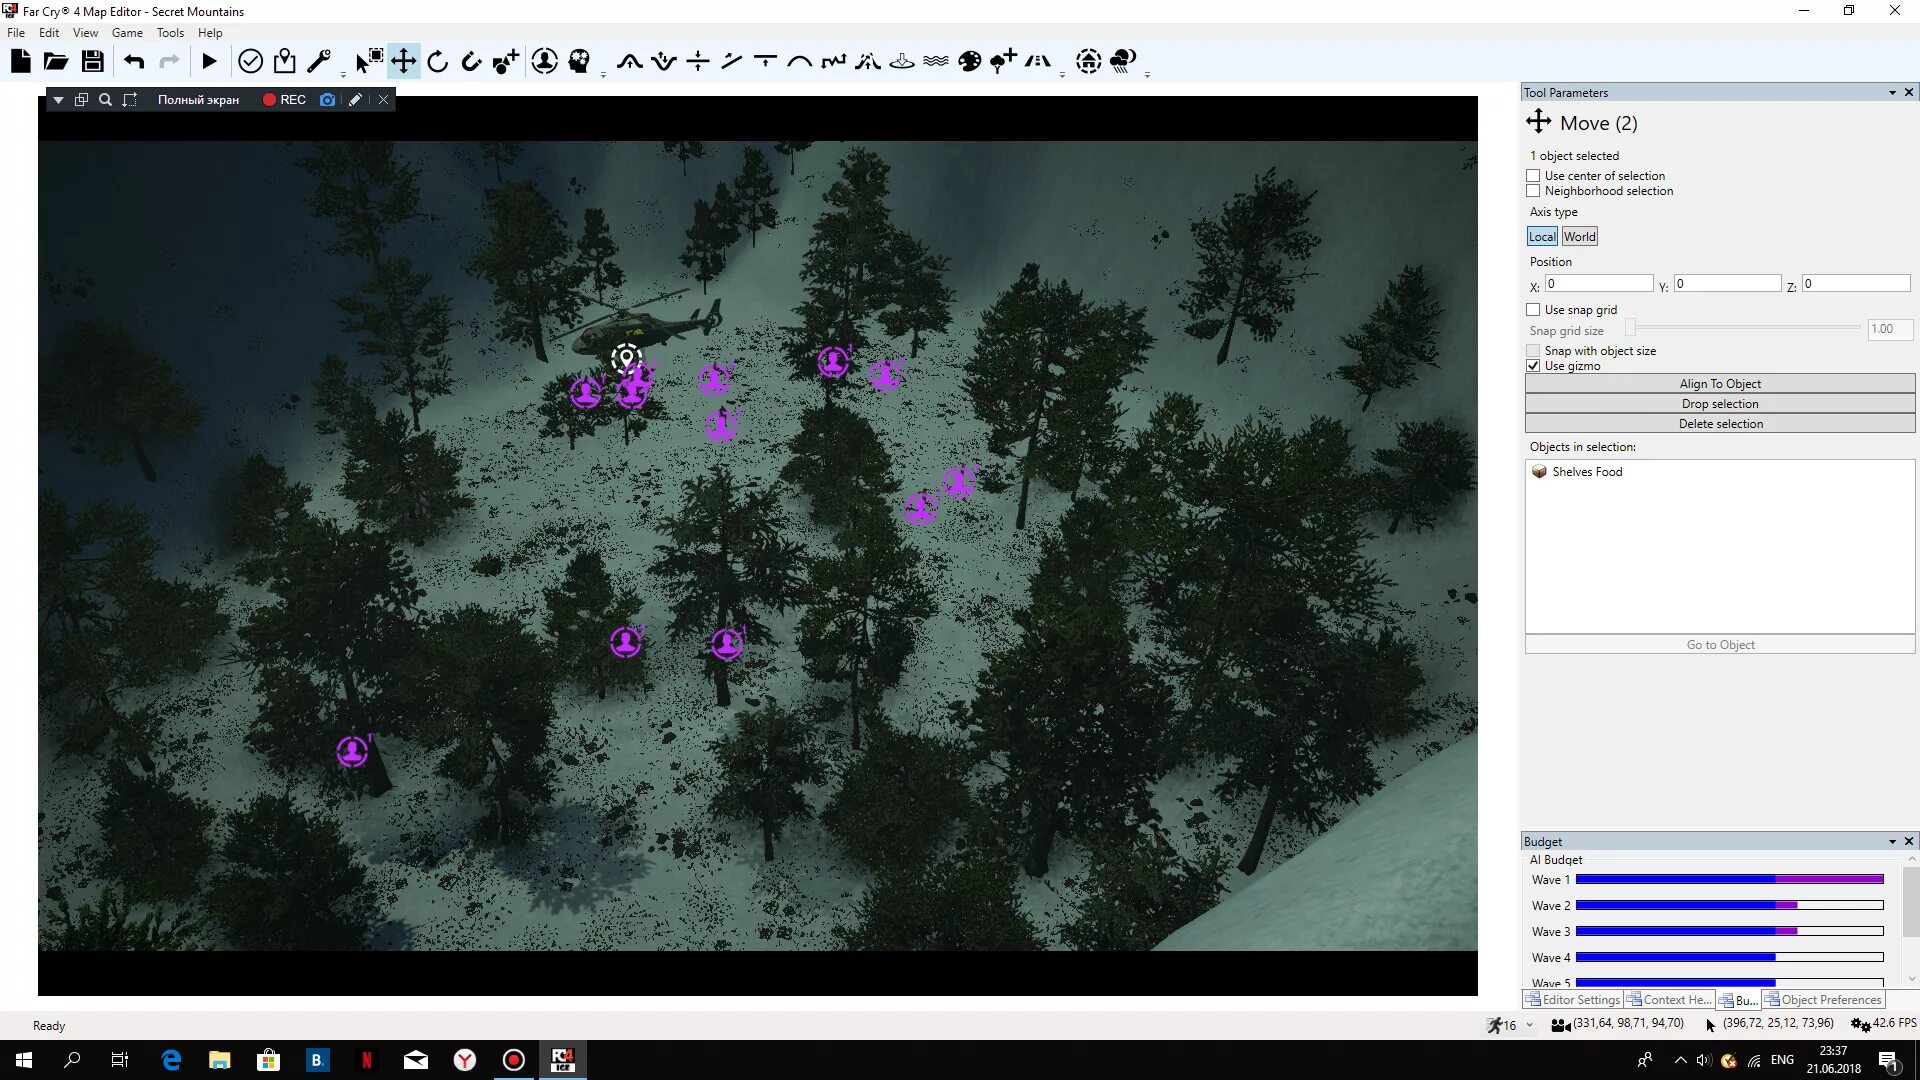
Task: Expand the weather toolbar overflow arrow
Action: [x=1147, y=75]
